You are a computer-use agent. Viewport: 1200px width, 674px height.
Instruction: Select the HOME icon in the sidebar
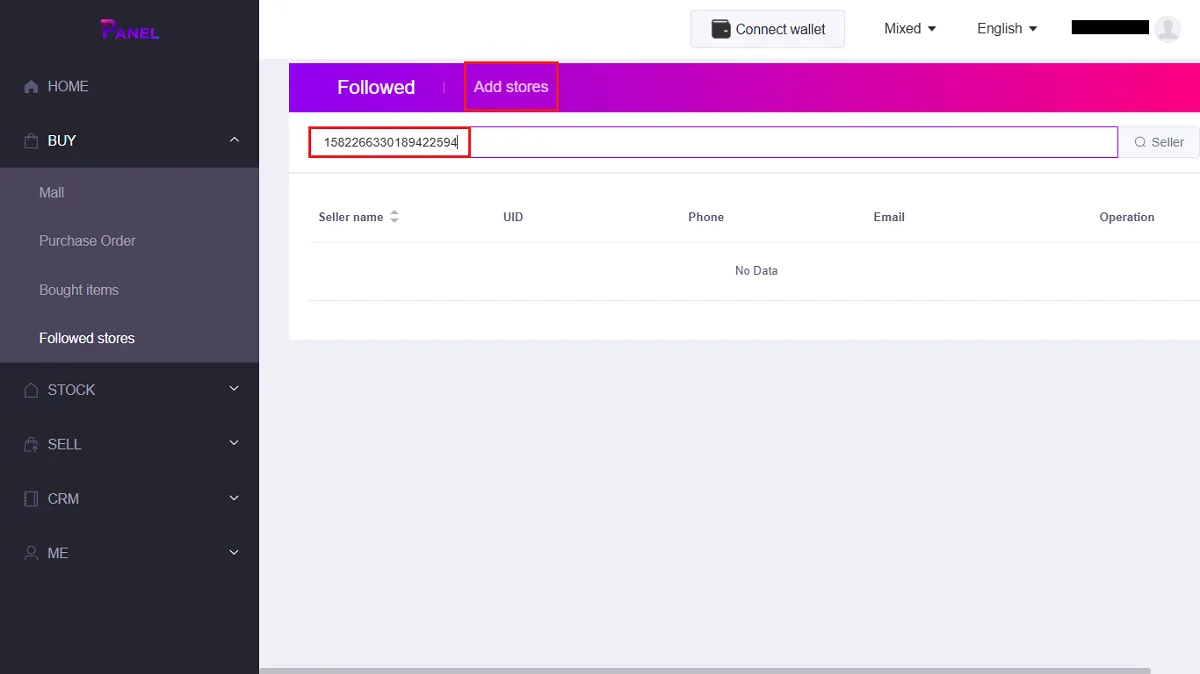click(31, 86)
